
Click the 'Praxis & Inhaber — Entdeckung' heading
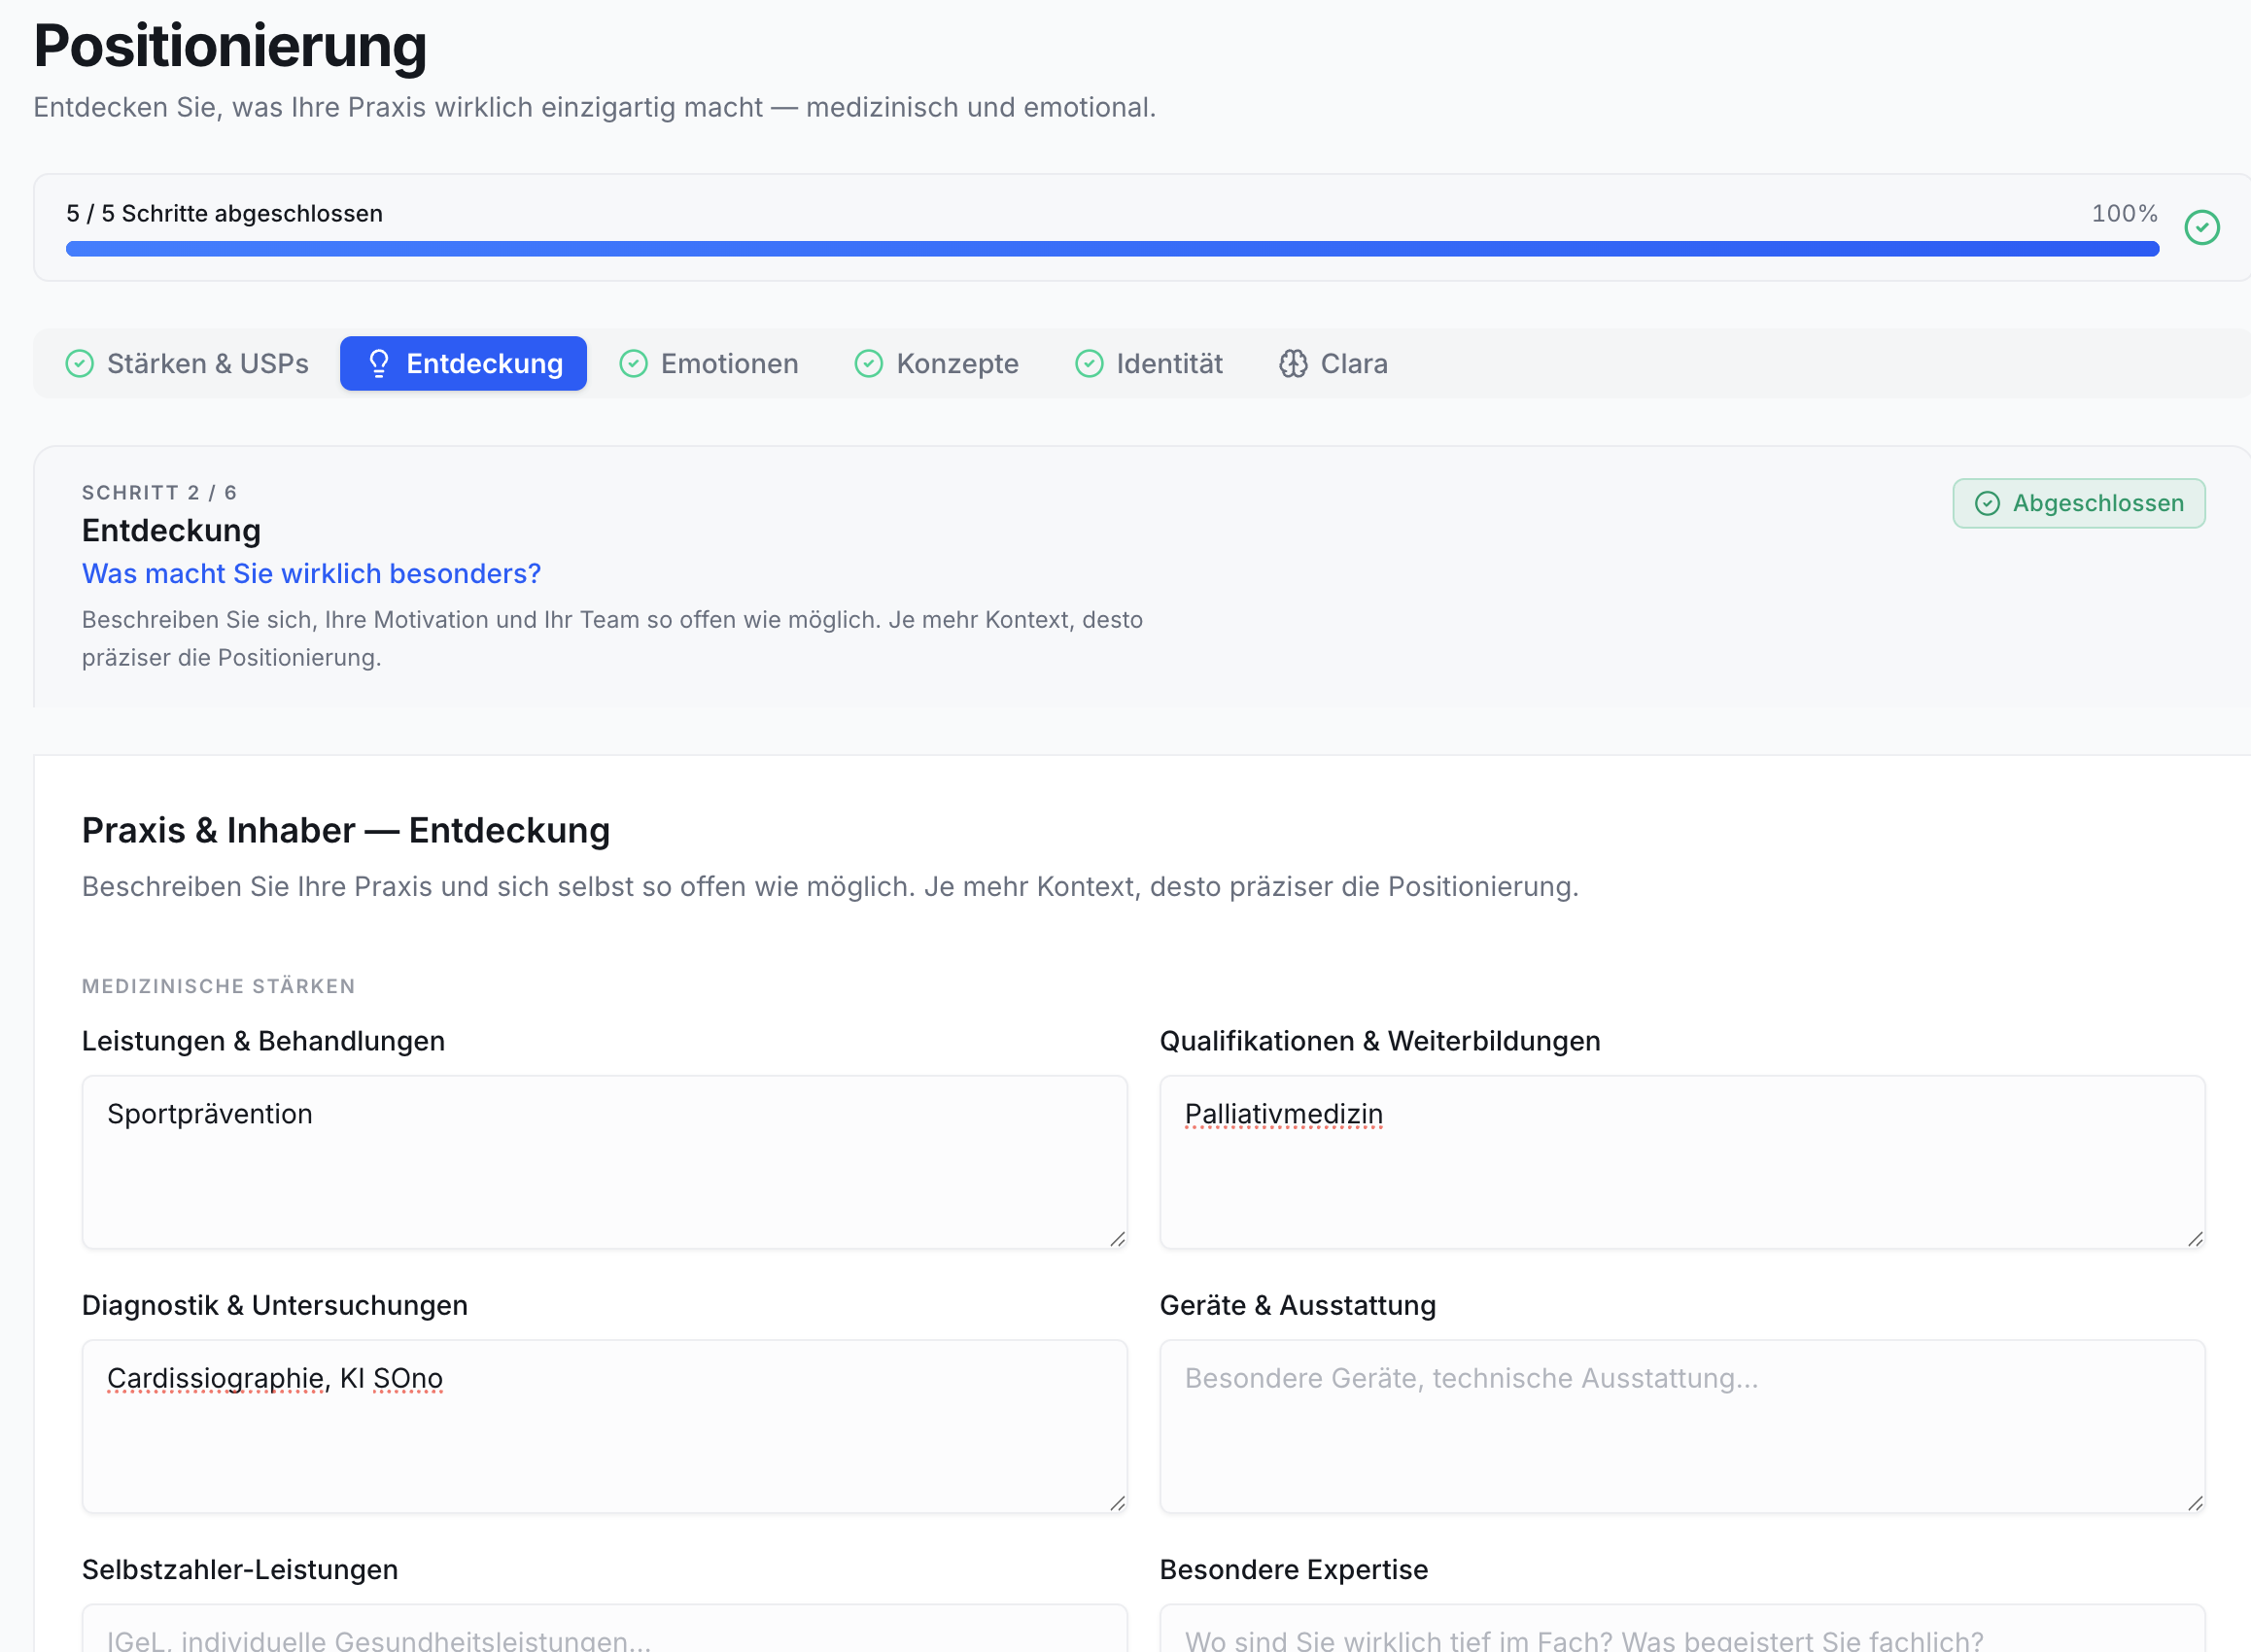[346, 831]
